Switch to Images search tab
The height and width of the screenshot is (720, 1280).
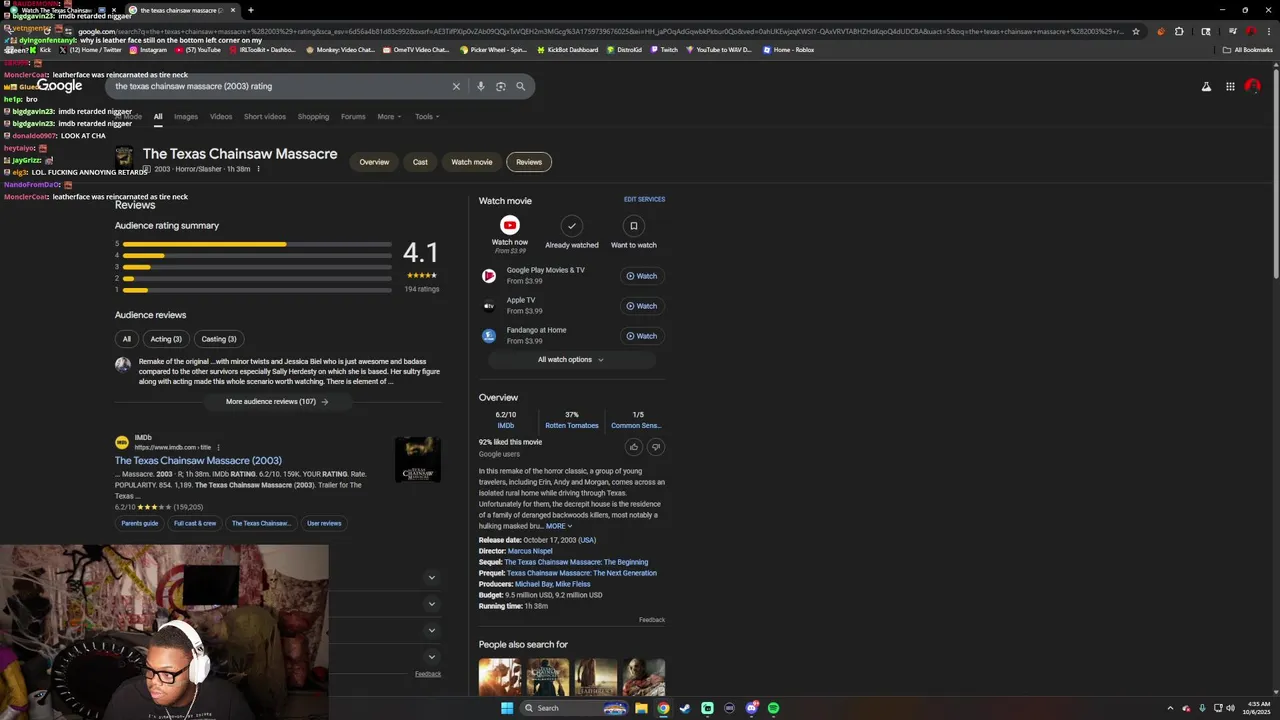click(x=186, y=116)
